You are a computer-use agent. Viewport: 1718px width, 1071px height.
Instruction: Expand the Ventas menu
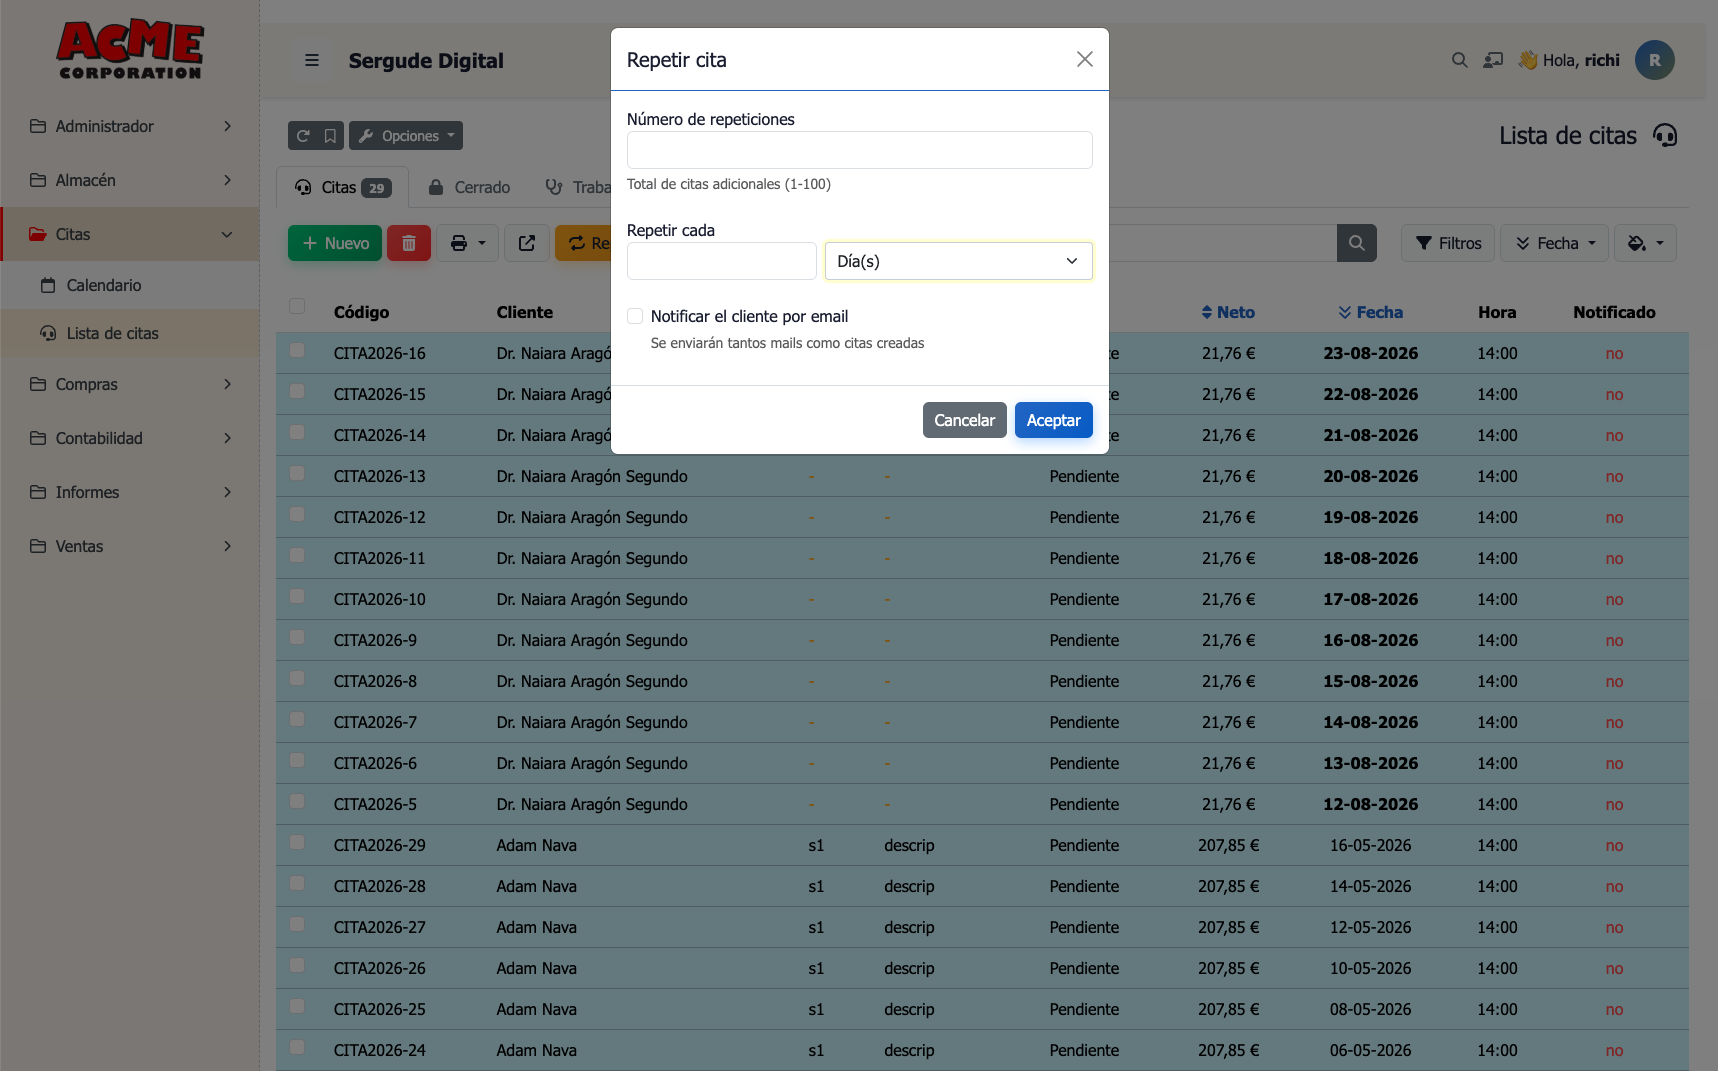130,546
